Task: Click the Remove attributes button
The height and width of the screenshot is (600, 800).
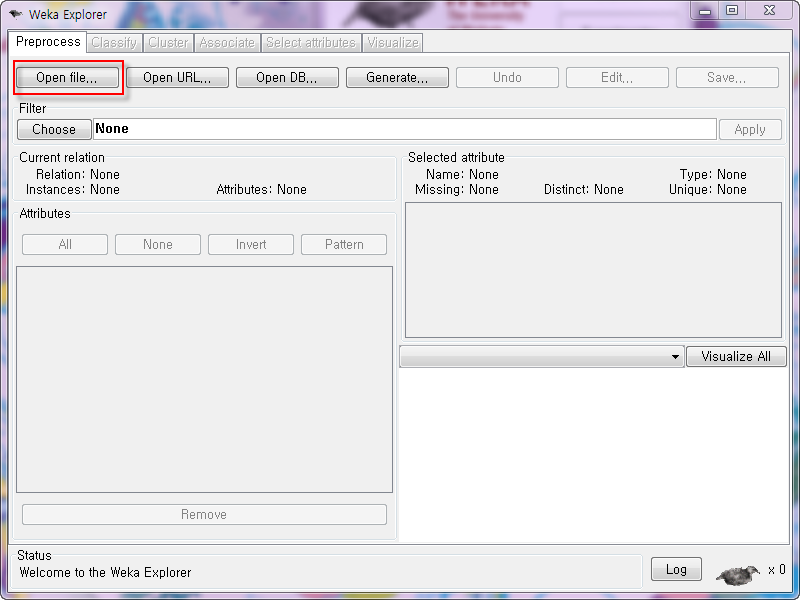Action: tap(204, 514)
